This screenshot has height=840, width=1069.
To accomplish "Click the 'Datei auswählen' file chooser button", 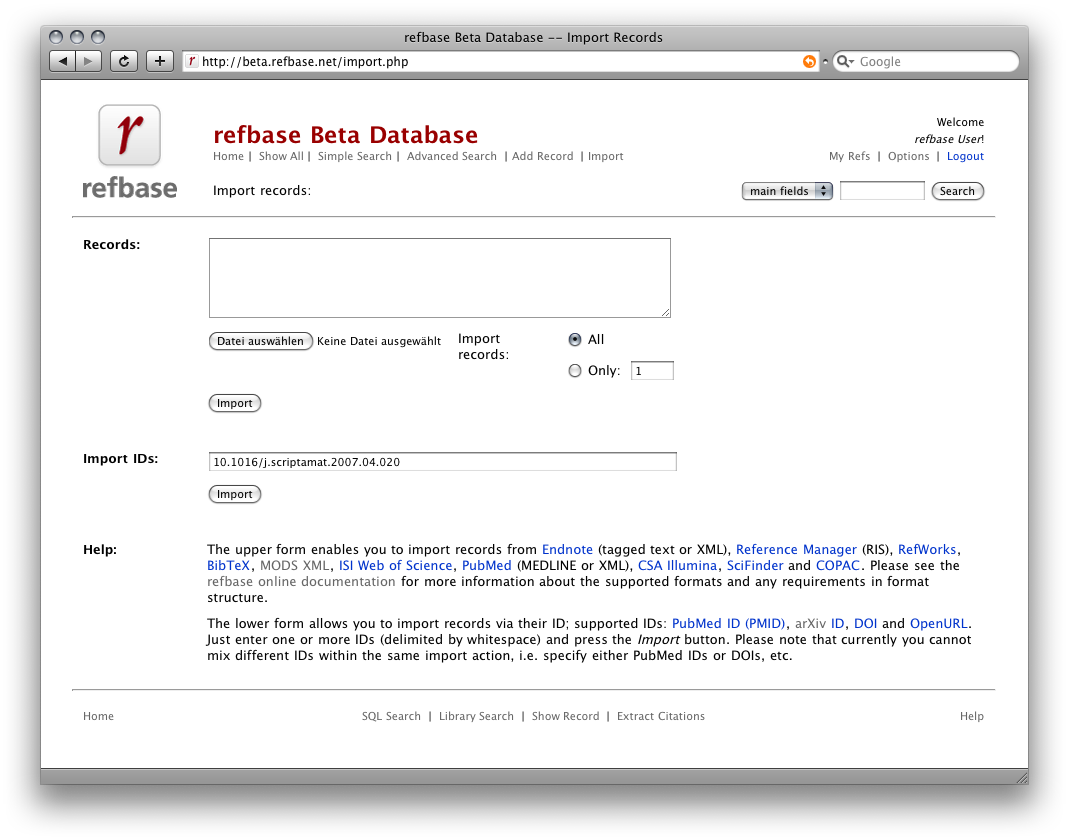I will pyautogui.click(x=260, y=341).
